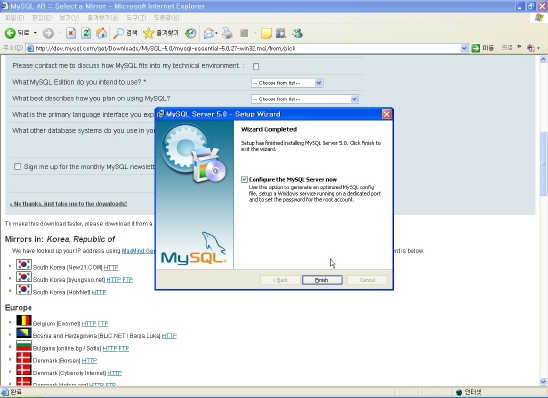The width and height of the screenshot is (548, 398).
Task: Click the Mail envelope toolbar icon
Action: [x=209, y=33]
